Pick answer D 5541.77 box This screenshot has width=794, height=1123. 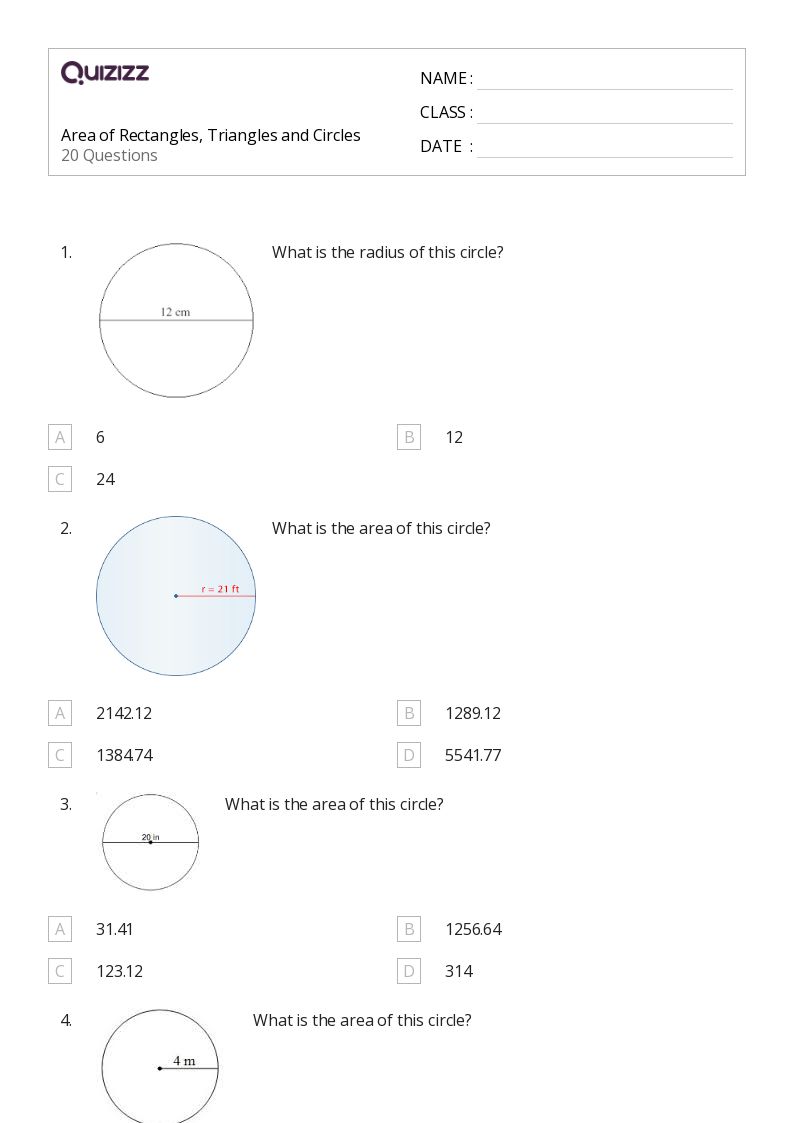pyautogui.click(x=409, y=755)
